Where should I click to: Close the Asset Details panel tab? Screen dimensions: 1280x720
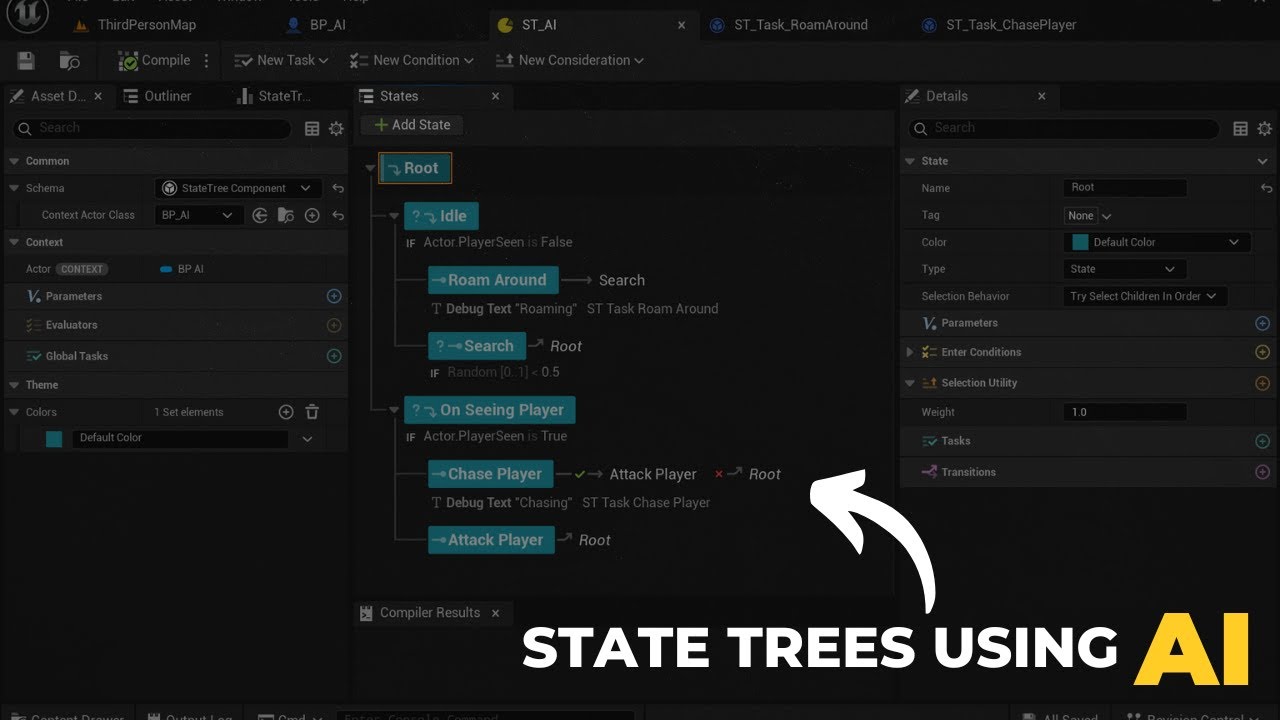pos(98,96)
